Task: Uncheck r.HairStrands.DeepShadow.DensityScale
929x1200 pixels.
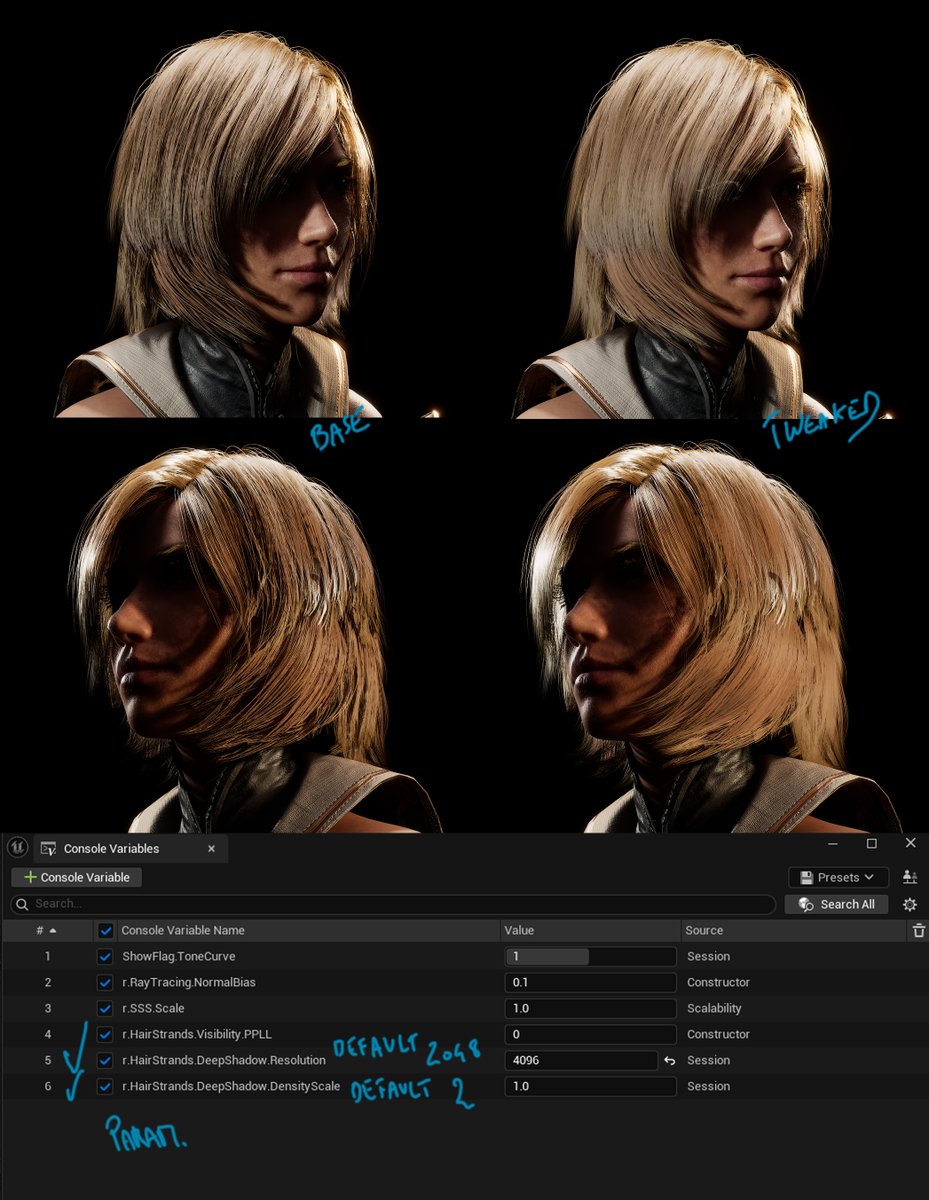Action: (105, 1086)
